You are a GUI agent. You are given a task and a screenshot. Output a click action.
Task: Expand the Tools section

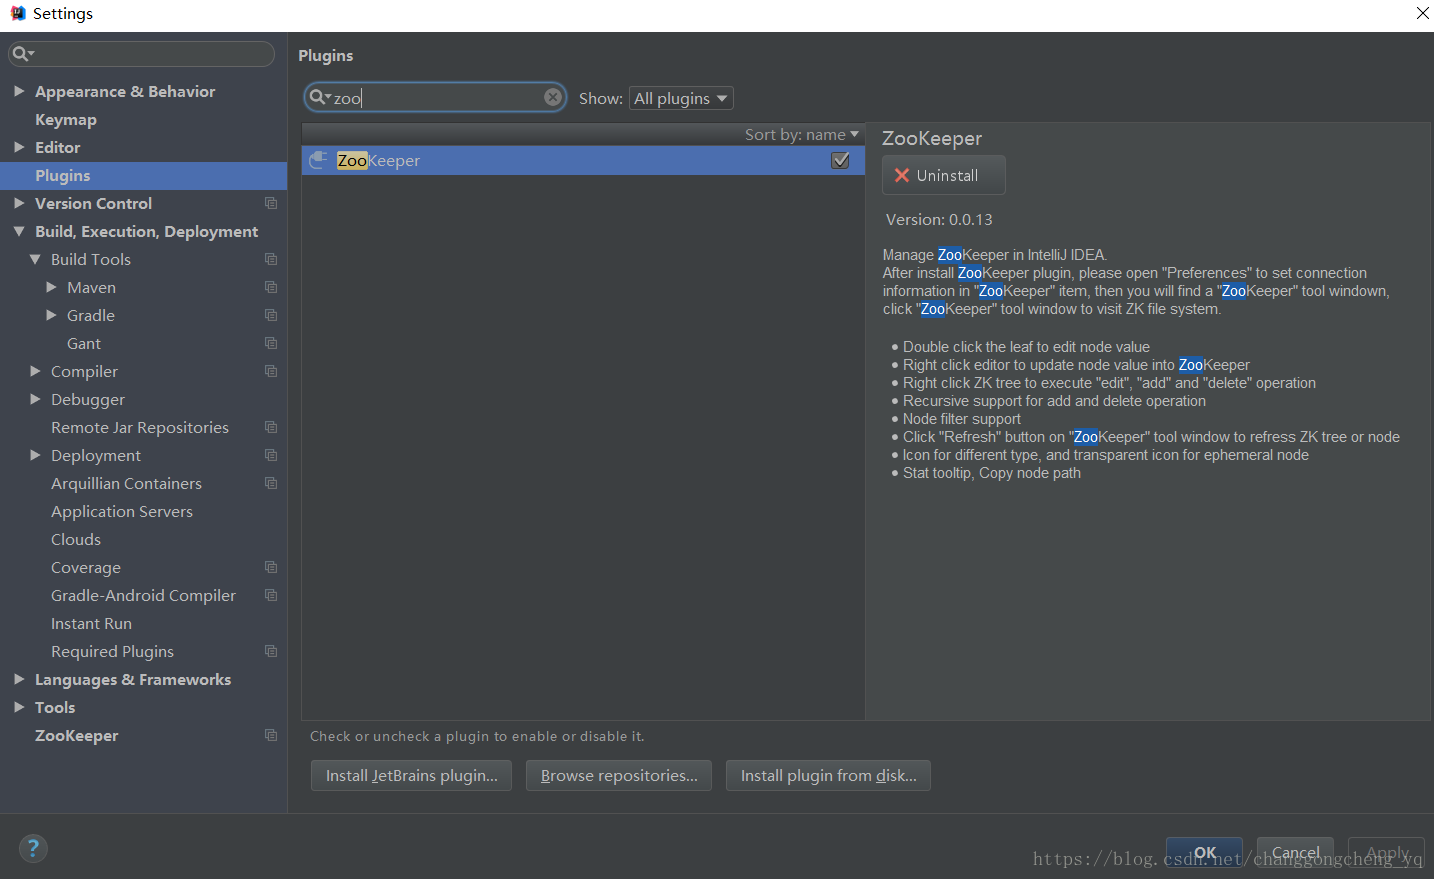click(x=19, y=707)
